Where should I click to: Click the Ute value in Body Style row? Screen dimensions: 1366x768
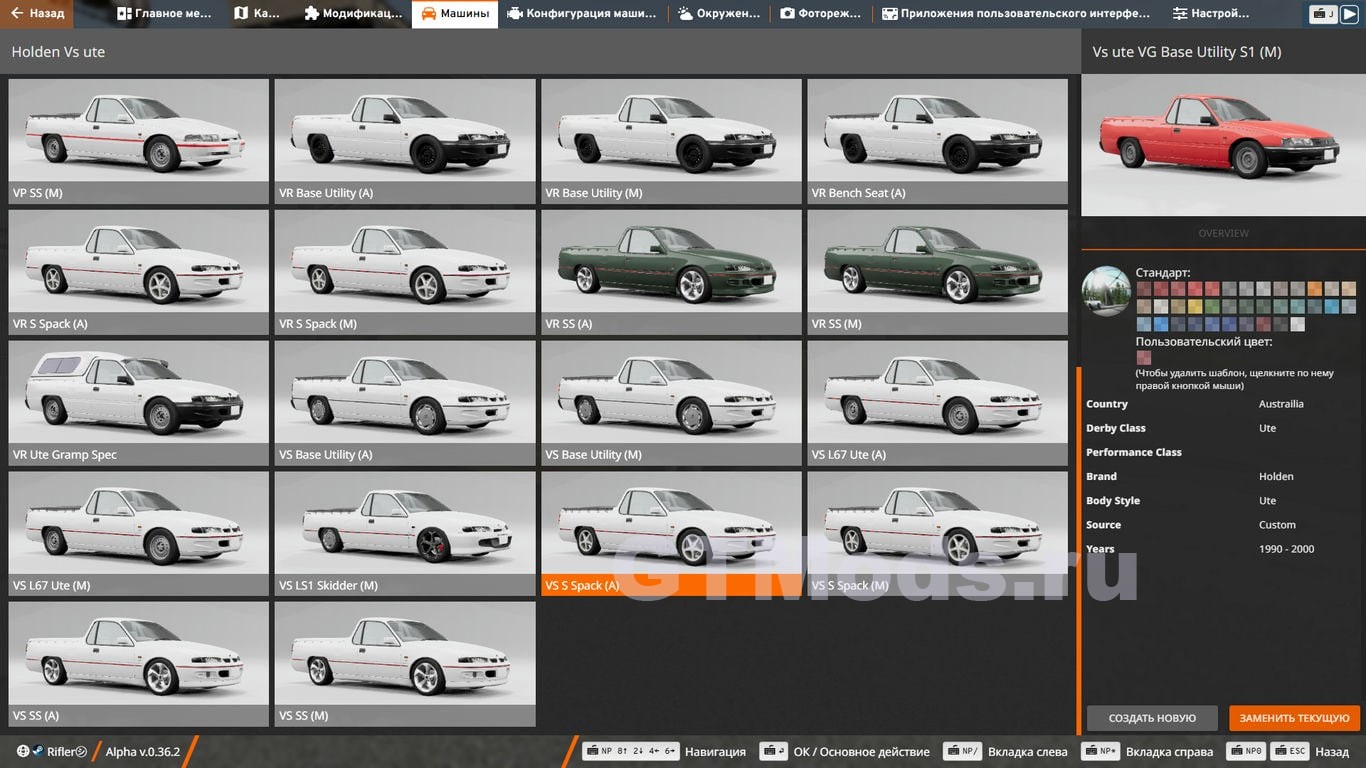(1267, 501)
